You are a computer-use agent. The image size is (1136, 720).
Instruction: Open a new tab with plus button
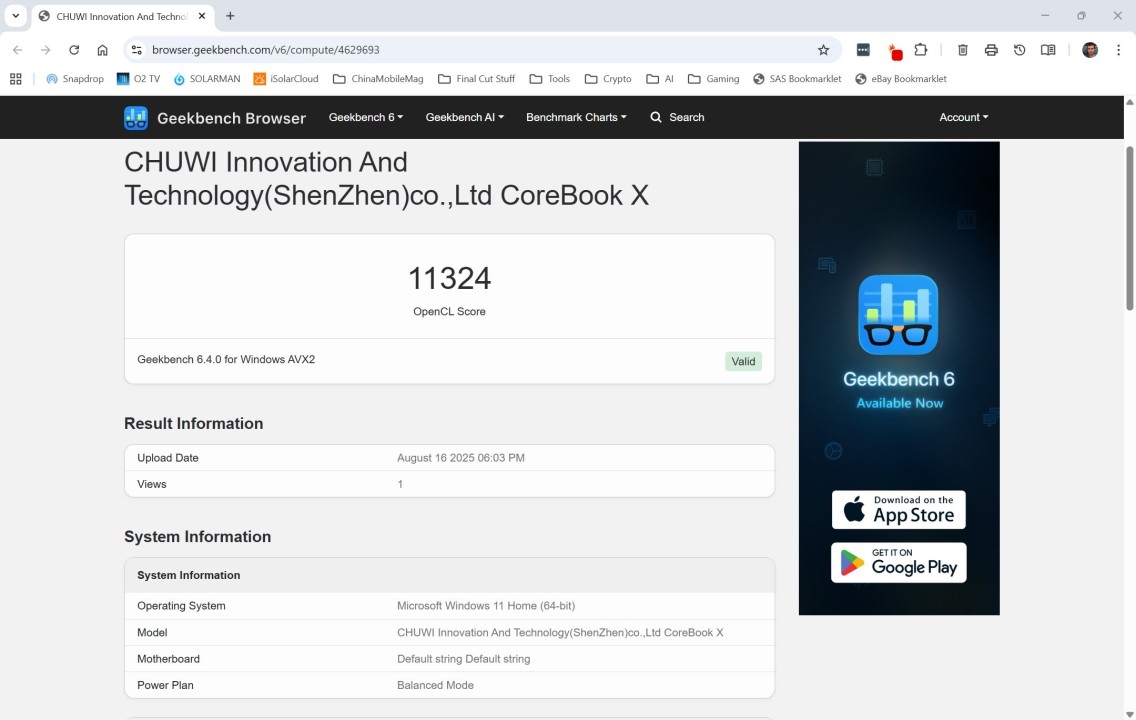[x=230, y=15]
